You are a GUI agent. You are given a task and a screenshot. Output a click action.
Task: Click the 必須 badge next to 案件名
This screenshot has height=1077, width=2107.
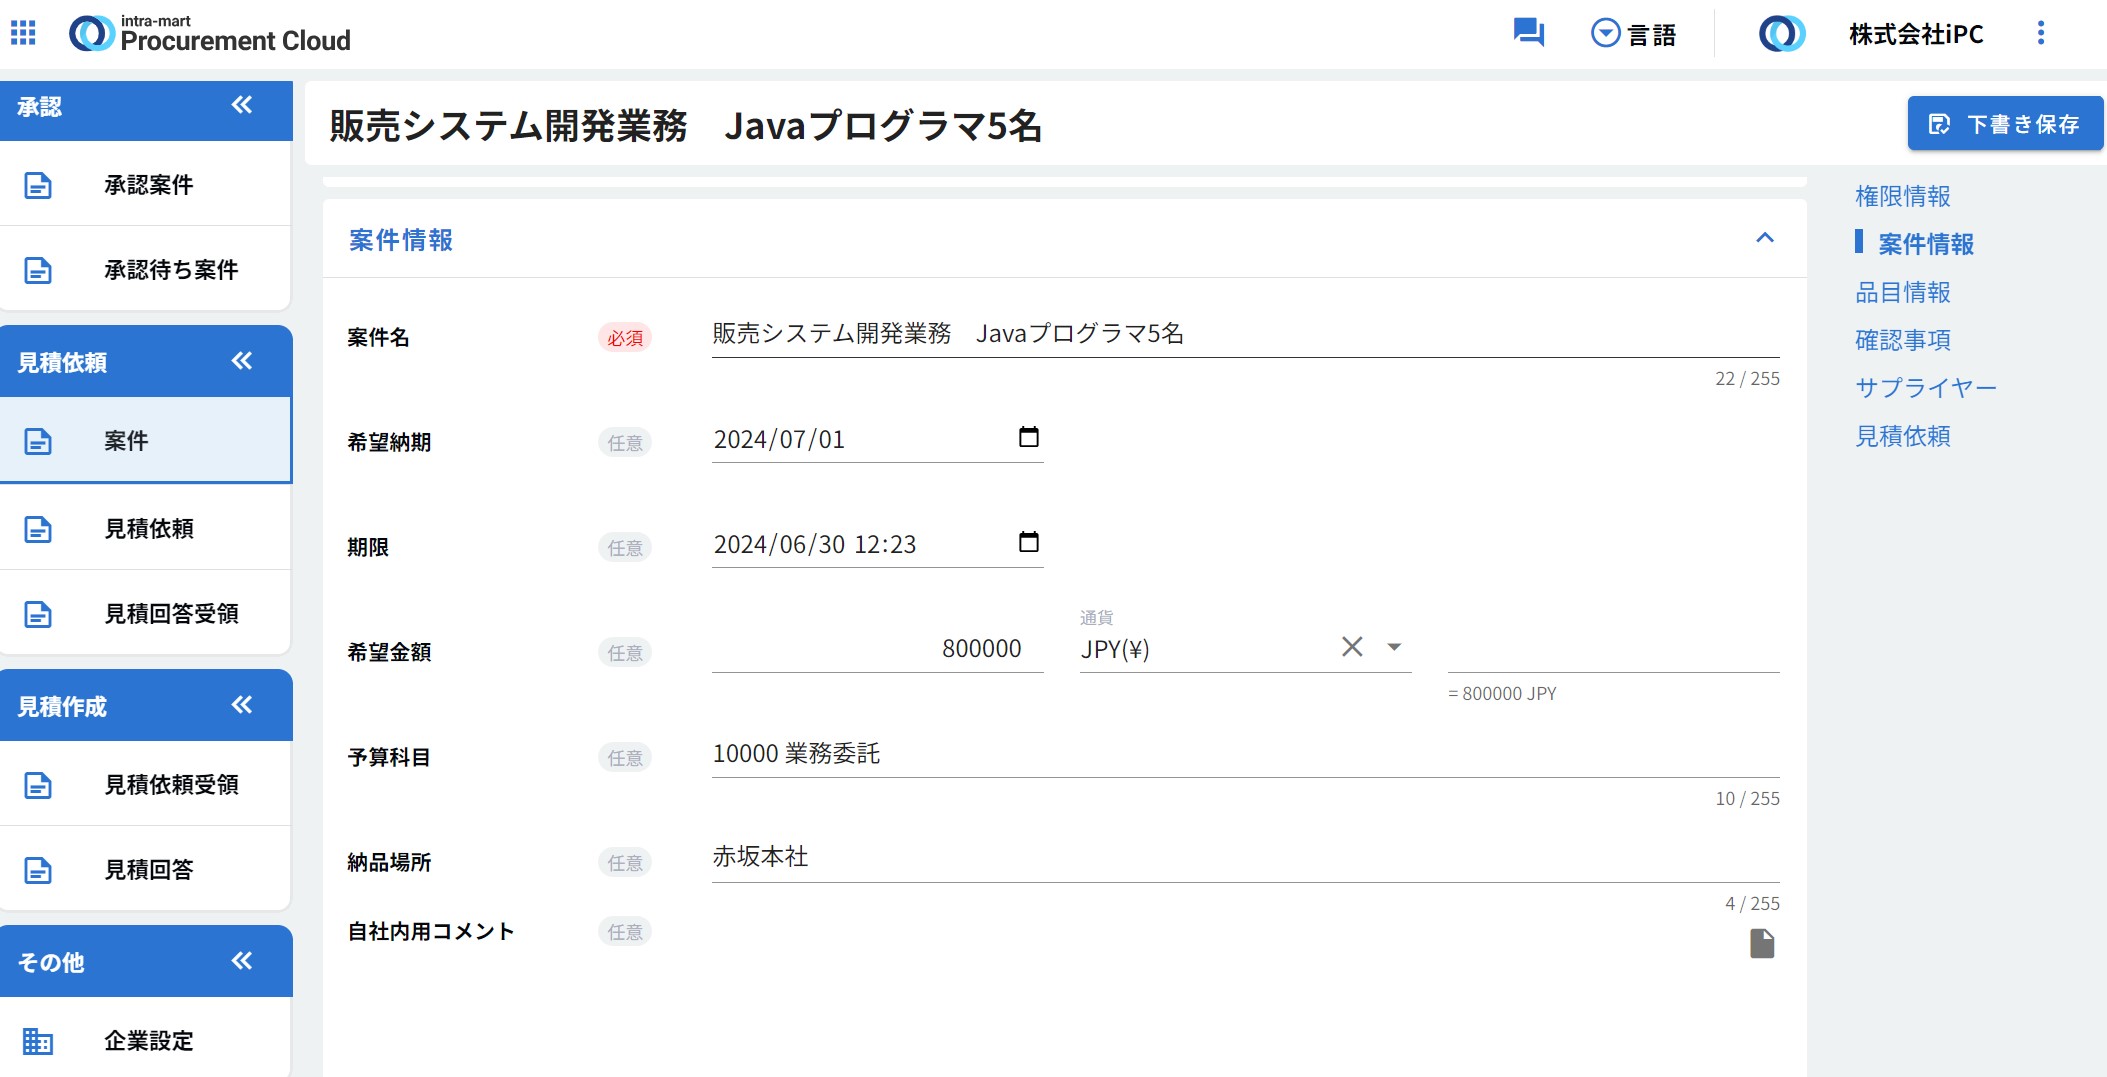[x=625, y=338]
